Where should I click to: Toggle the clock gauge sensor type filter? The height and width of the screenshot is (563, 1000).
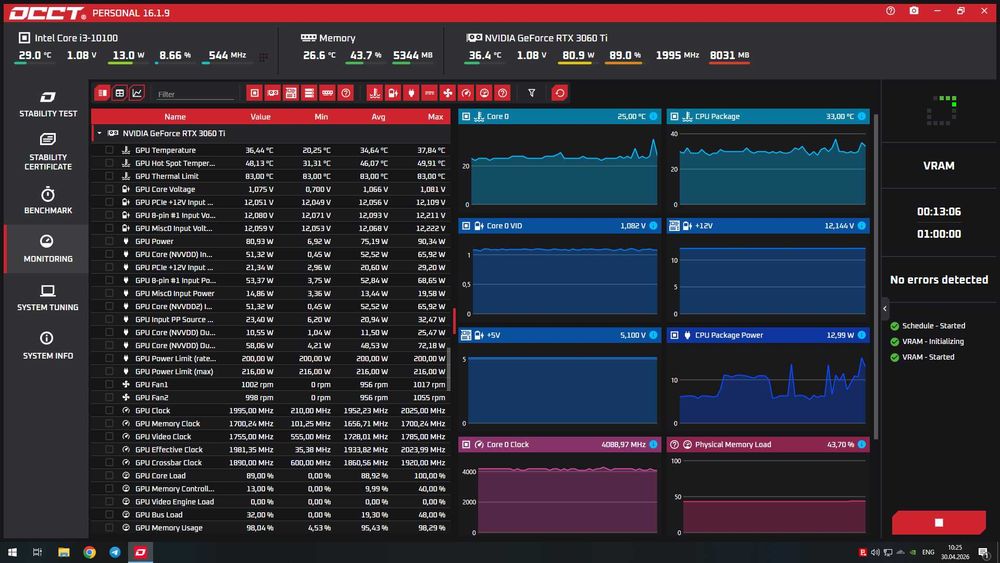click(x=466, y=93)
